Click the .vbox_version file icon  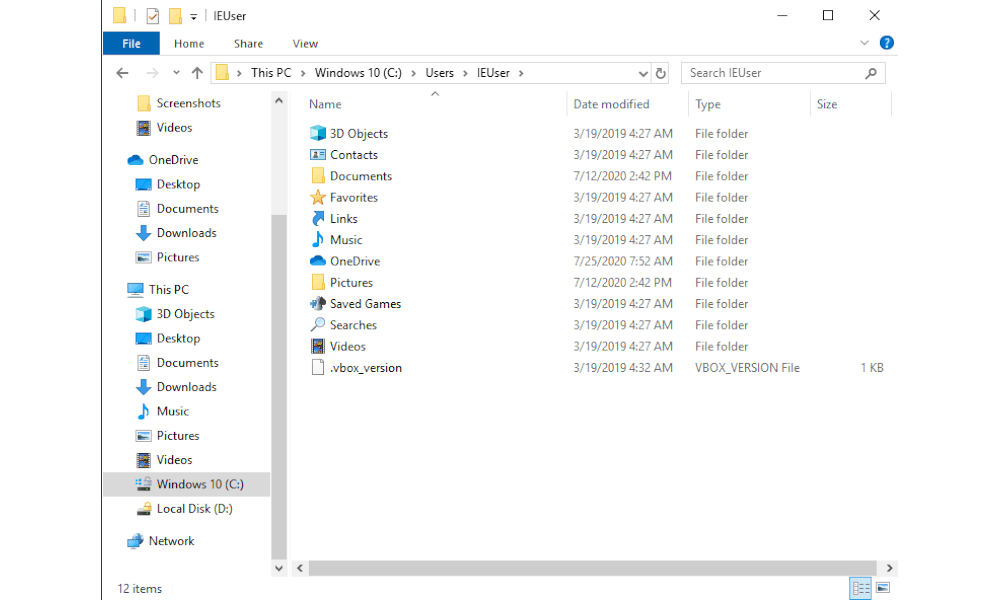click(x=318, y=367)
